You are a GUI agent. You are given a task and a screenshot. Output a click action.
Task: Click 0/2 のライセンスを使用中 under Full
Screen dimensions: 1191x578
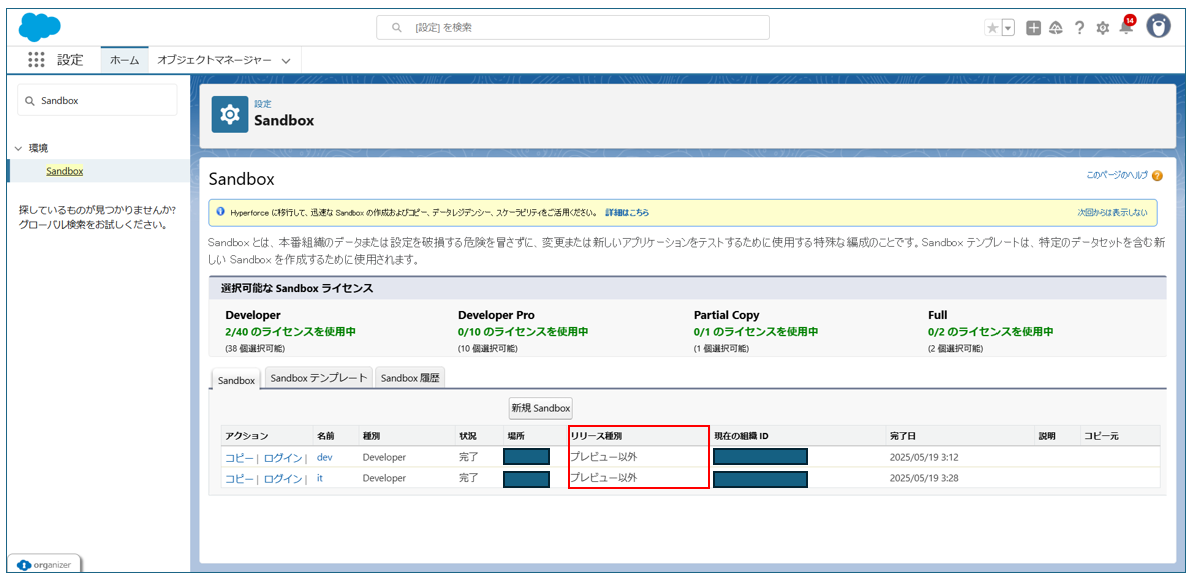(x=990, y=332)
